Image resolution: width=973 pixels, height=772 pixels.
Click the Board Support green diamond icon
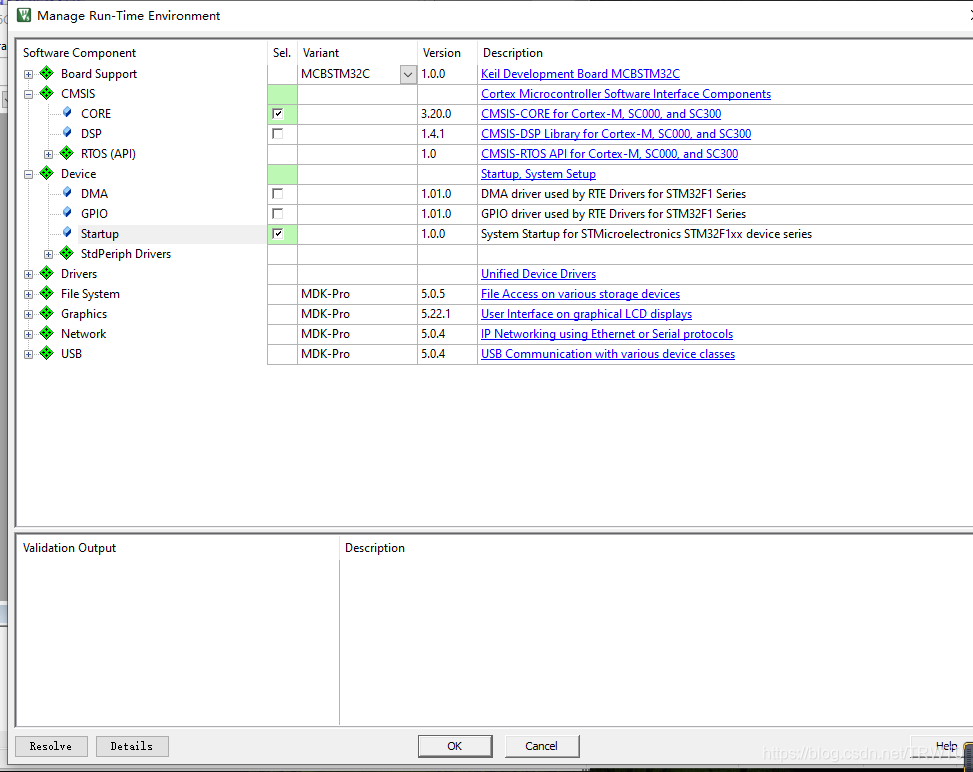pos(47,73)
